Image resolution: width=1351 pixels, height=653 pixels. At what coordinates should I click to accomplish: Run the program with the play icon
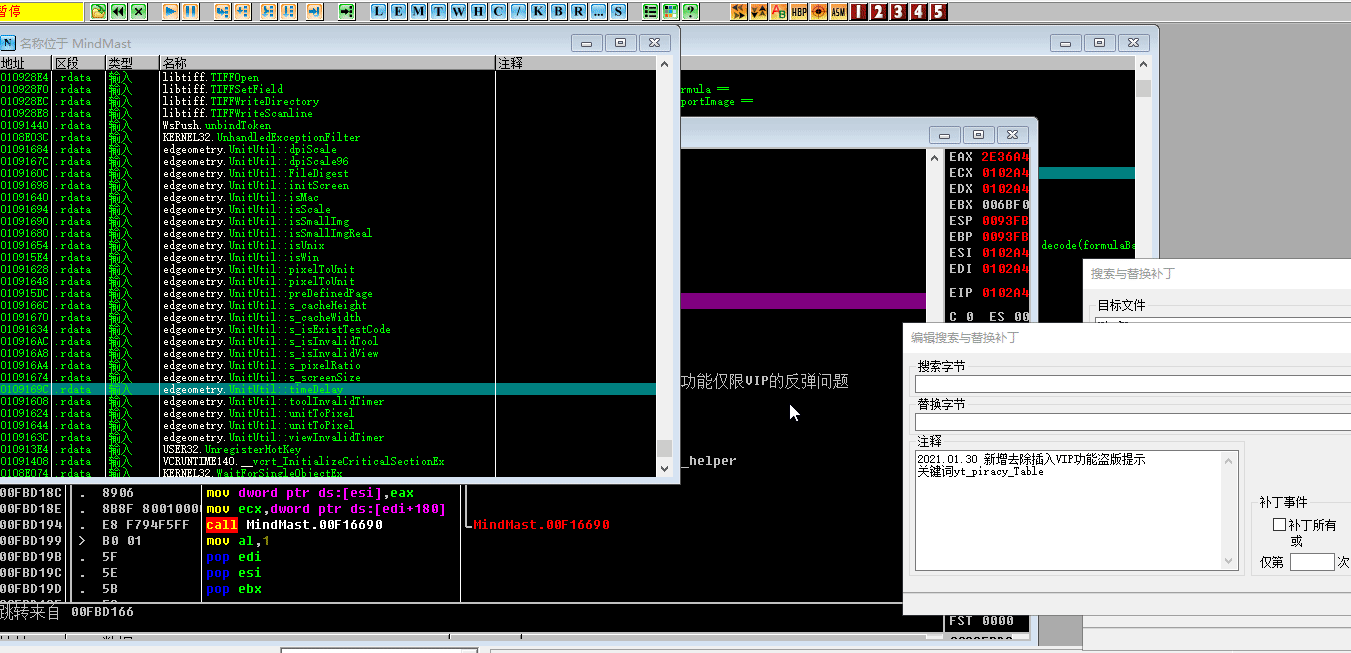(171, 12)
